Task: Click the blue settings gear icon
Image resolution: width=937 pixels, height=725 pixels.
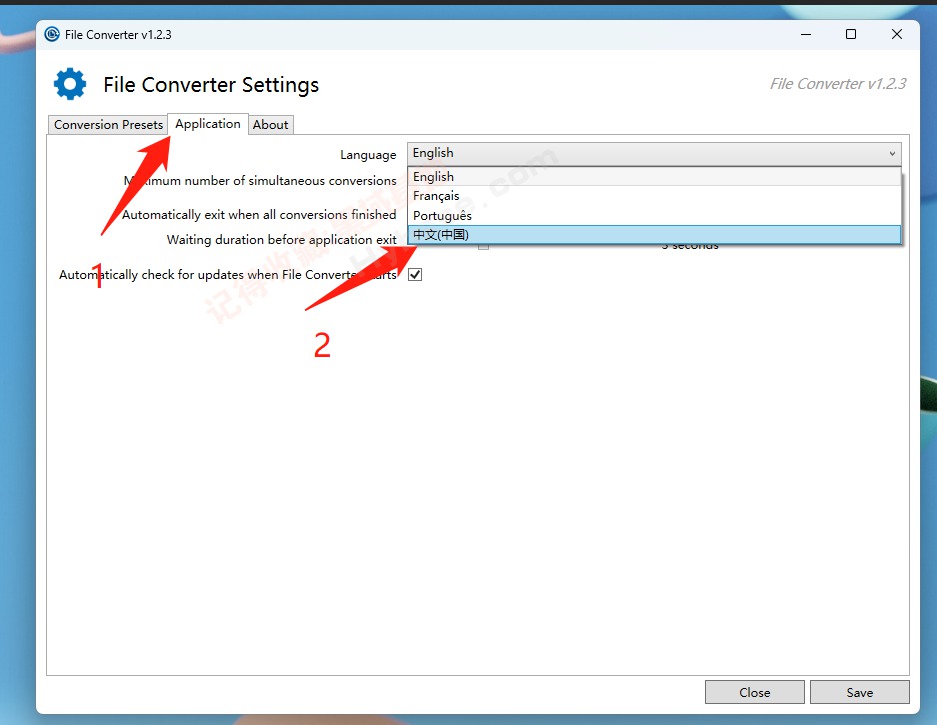Action: (70, 84)
